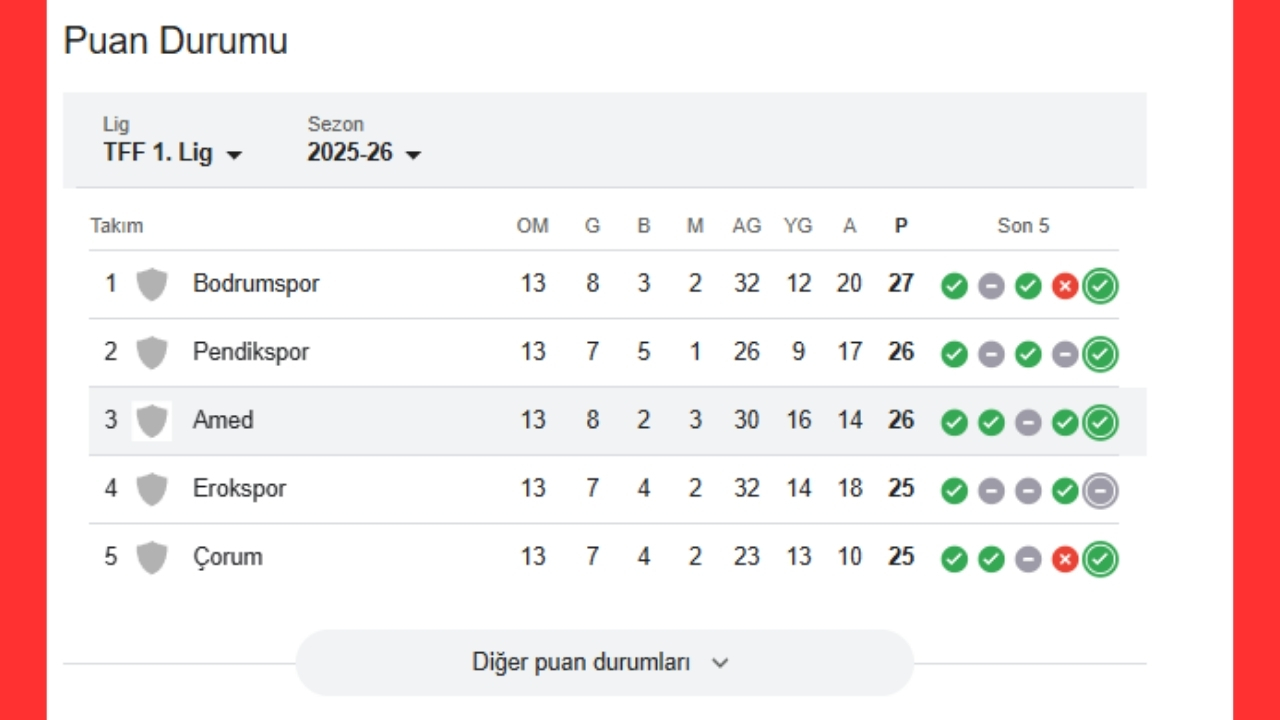Screen dimensions: 1280x720
Task: Open the Pendikspor team link
Action: click(251, 352)
